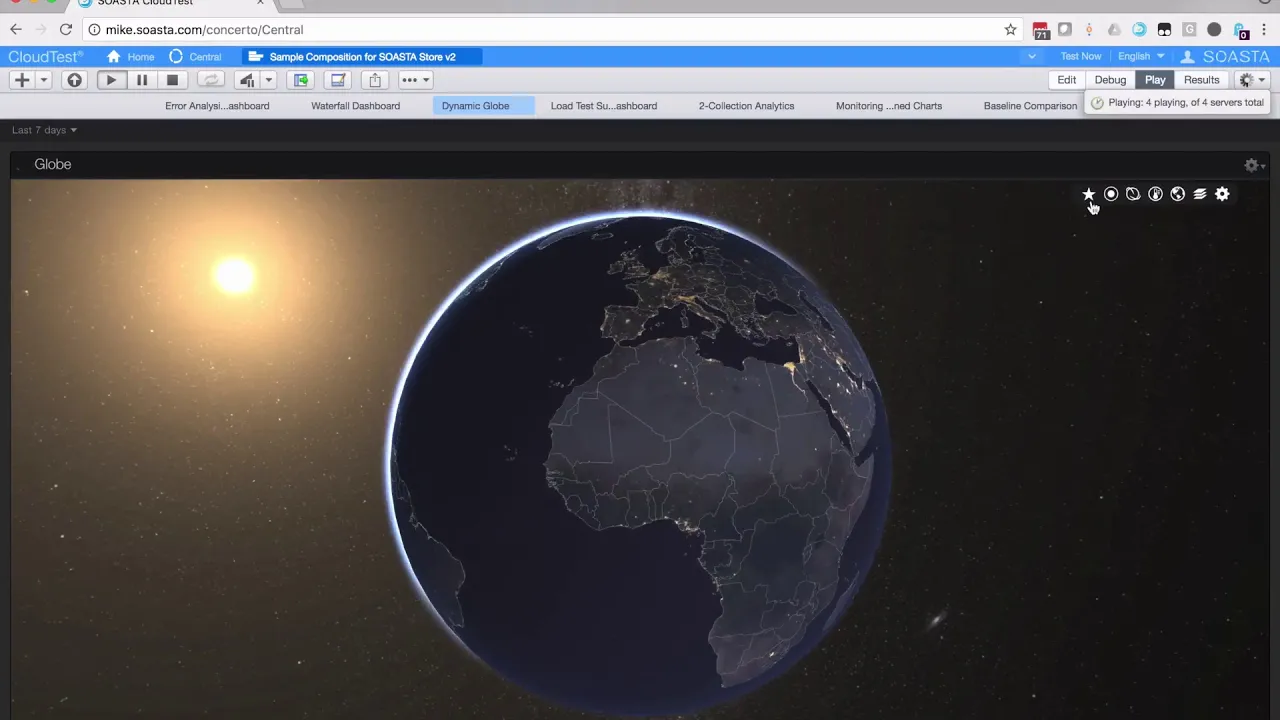Stop the composition playback
Viewport: 1280px width, 720px height.
pos(172,80)
